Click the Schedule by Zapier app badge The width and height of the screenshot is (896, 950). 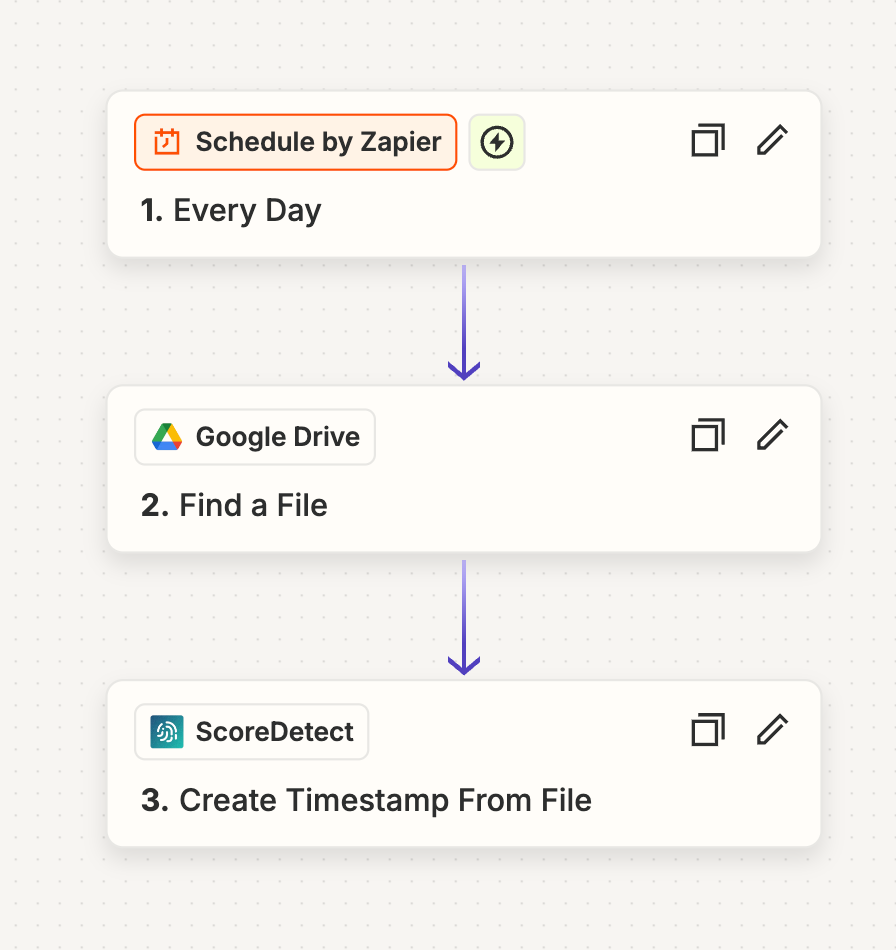coord(296,142)
